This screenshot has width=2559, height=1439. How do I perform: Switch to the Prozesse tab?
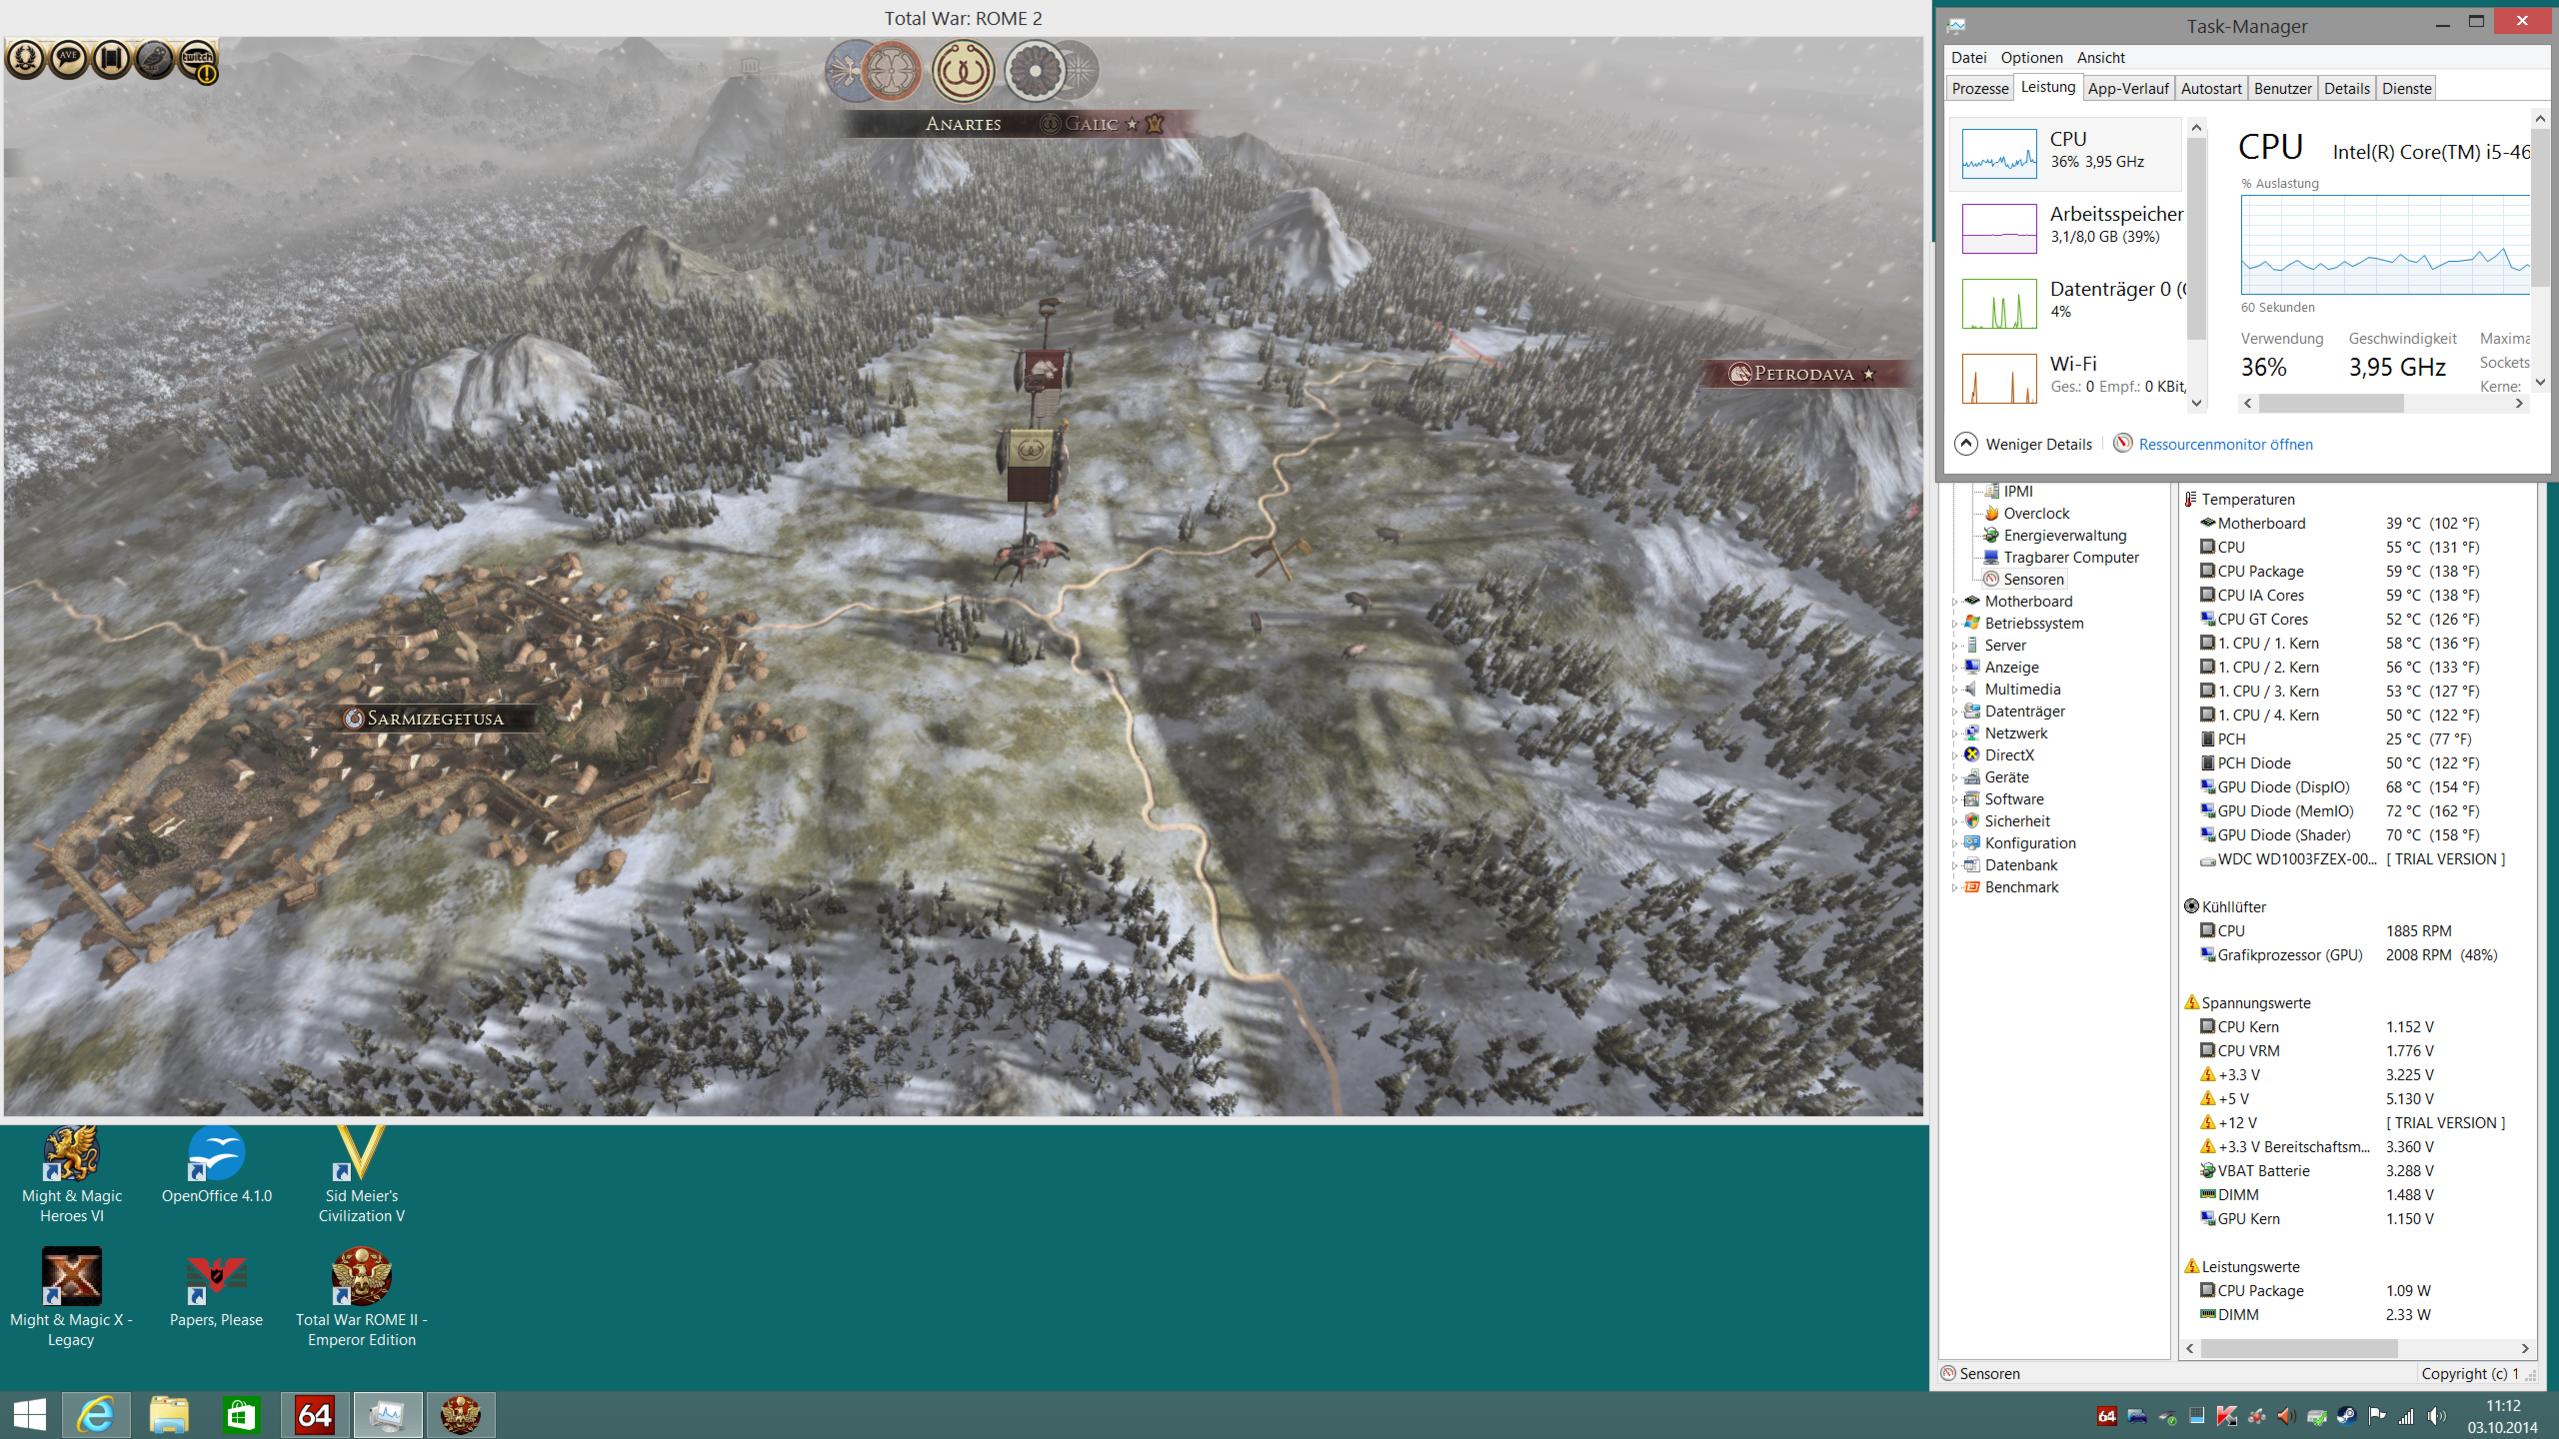click(1979, 88)
